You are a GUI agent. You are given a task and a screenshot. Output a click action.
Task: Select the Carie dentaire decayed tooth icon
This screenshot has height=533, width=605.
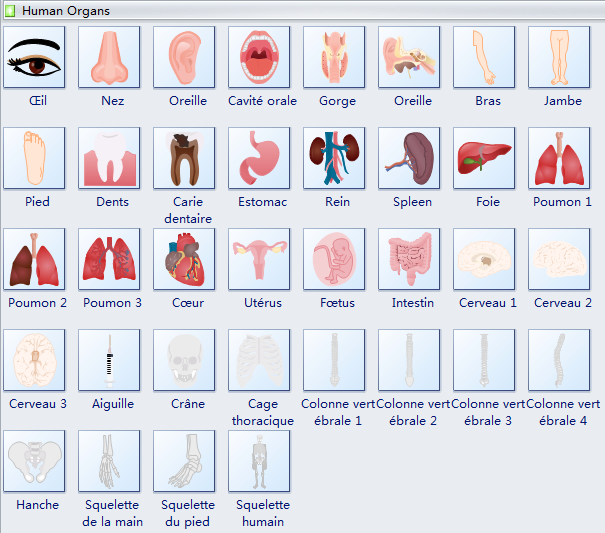tap(184, 158)
